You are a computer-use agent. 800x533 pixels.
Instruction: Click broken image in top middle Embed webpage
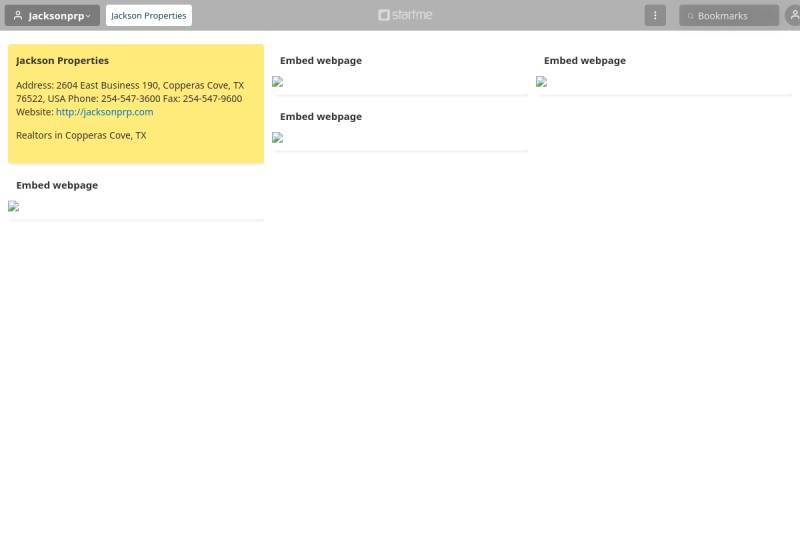pyautogui.click(x=278, y=82)
